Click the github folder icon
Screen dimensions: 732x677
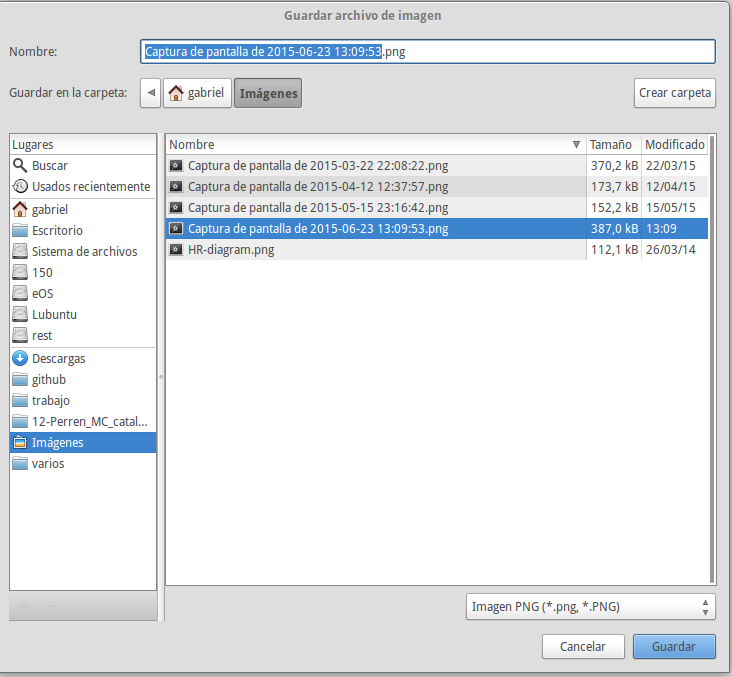(20, 379)
